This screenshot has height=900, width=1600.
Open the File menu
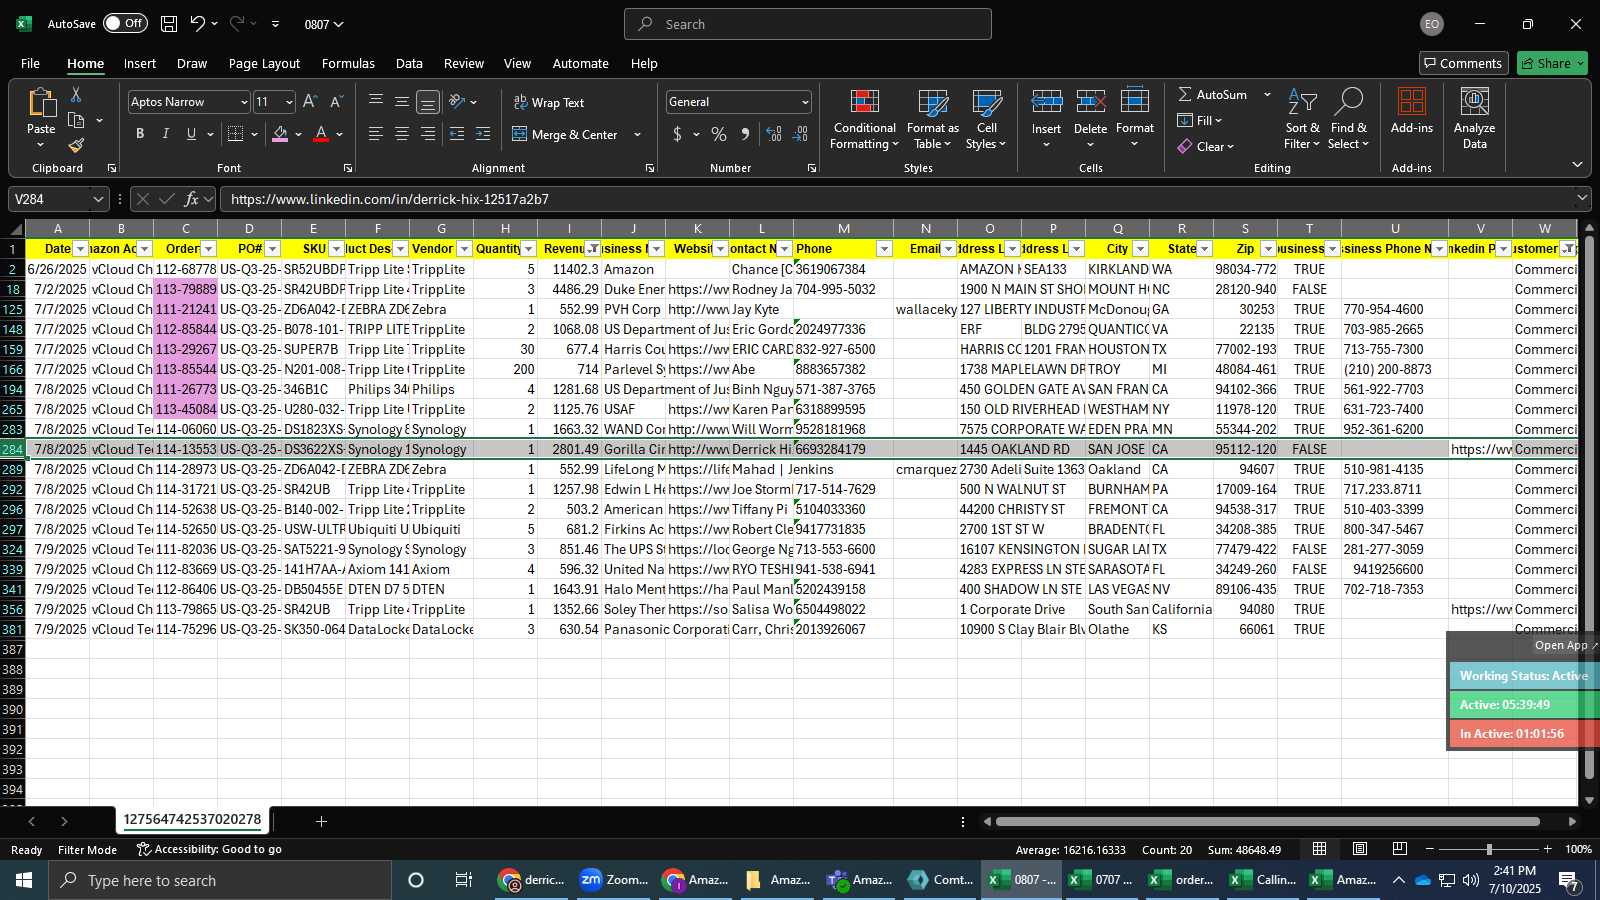(31, 63)
